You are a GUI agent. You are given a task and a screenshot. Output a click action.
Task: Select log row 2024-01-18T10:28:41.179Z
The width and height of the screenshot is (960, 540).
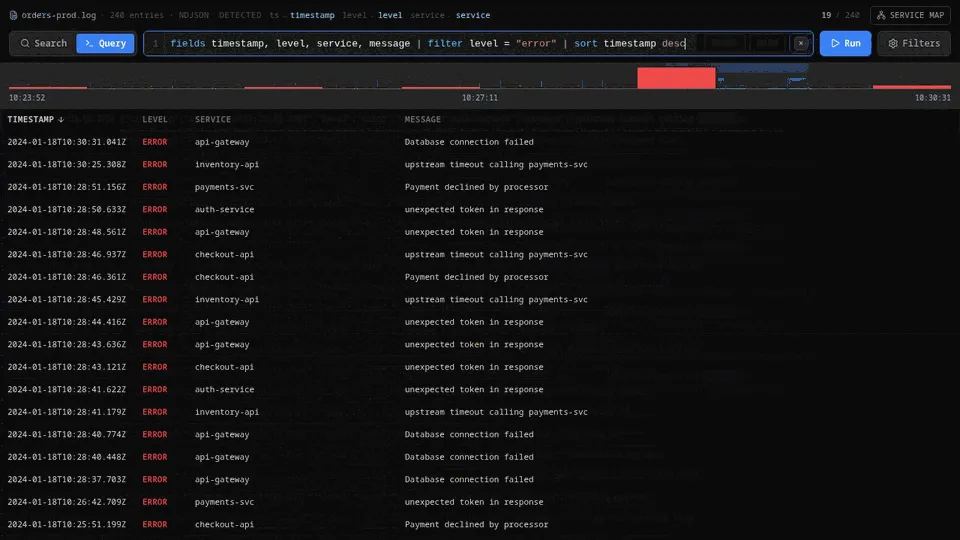coord(480,412)
